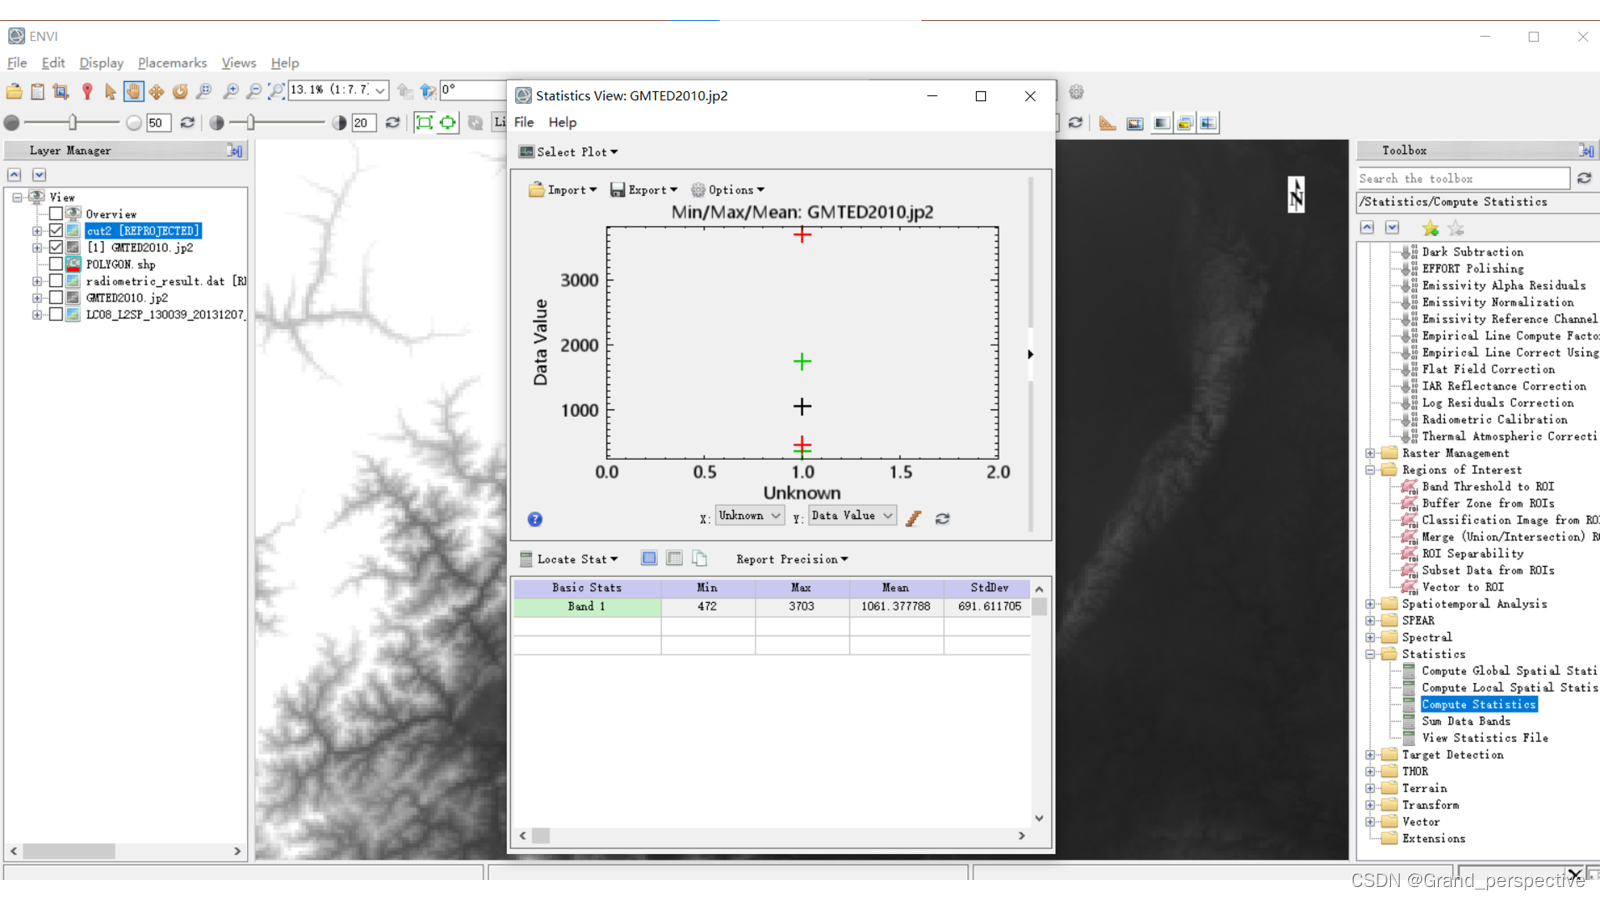Click the green stretch-on-full-extent circle icon
Image resolution: width=1600 pixels, height=900 pixels.
[448, 122]
